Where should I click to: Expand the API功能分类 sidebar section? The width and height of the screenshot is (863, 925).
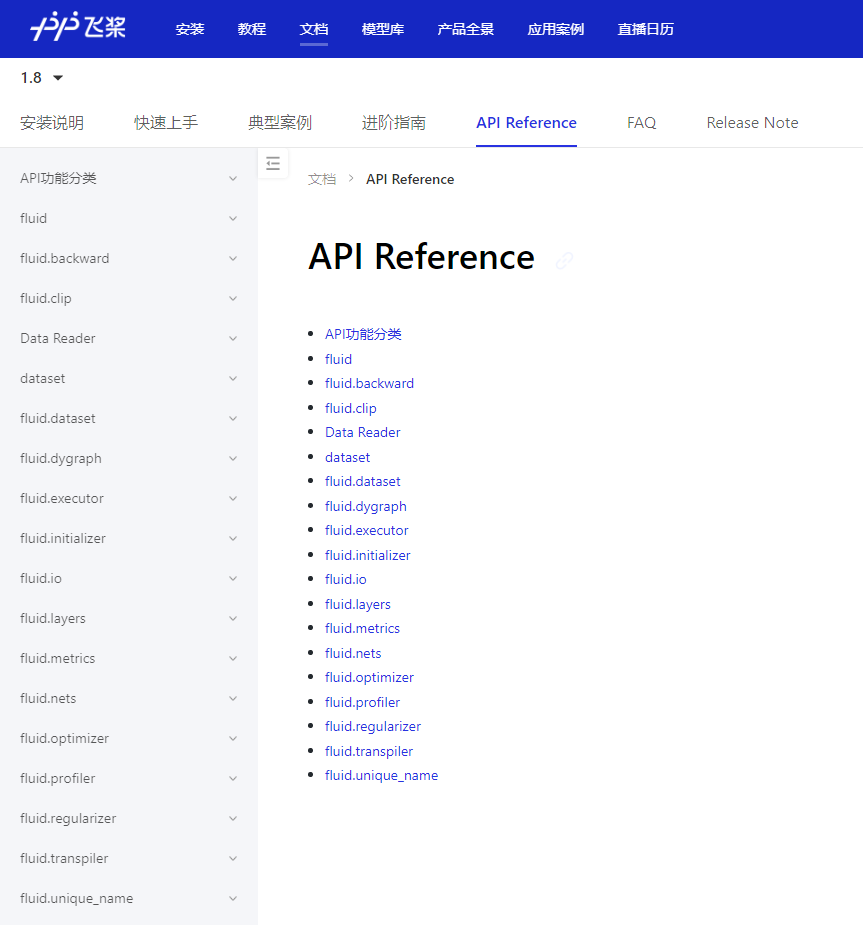(233, 178)
